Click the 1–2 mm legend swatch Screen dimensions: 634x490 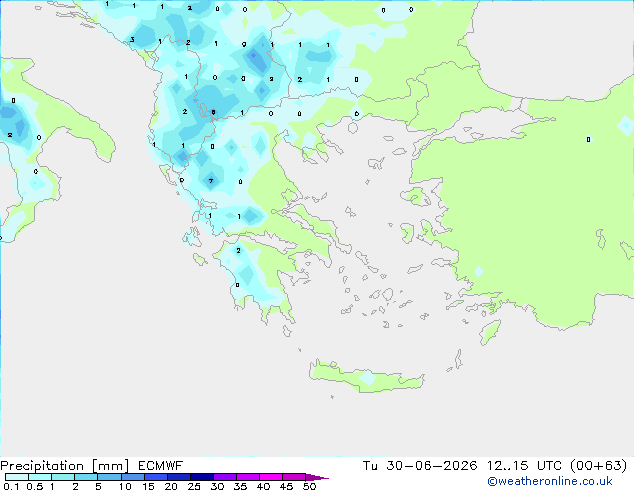coord(63,477)
